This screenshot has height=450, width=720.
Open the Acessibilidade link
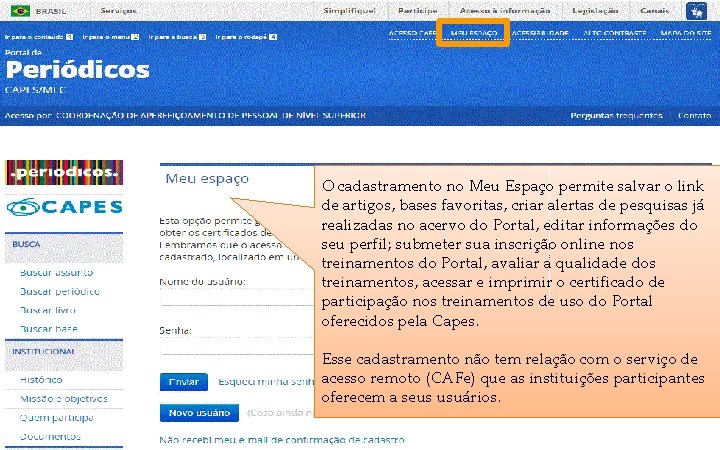point(540,33)
